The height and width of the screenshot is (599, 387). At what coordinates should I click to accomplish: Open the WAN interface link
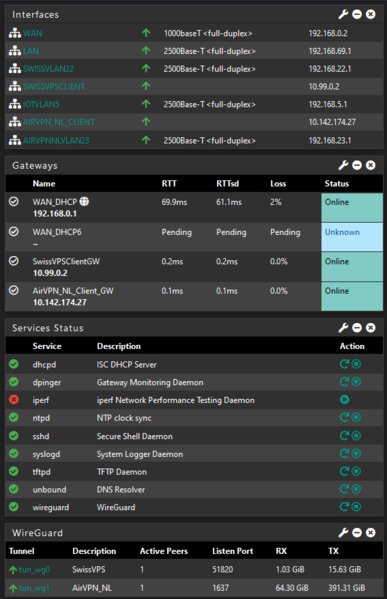32,33
